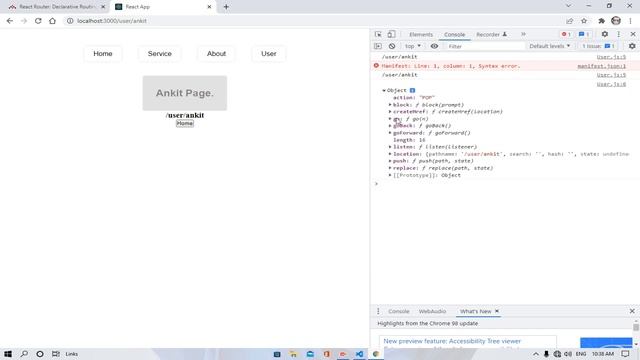The height and width of the screenshot is (360, 640).
Task: Close the What's New tab
Action: point(497,311)
